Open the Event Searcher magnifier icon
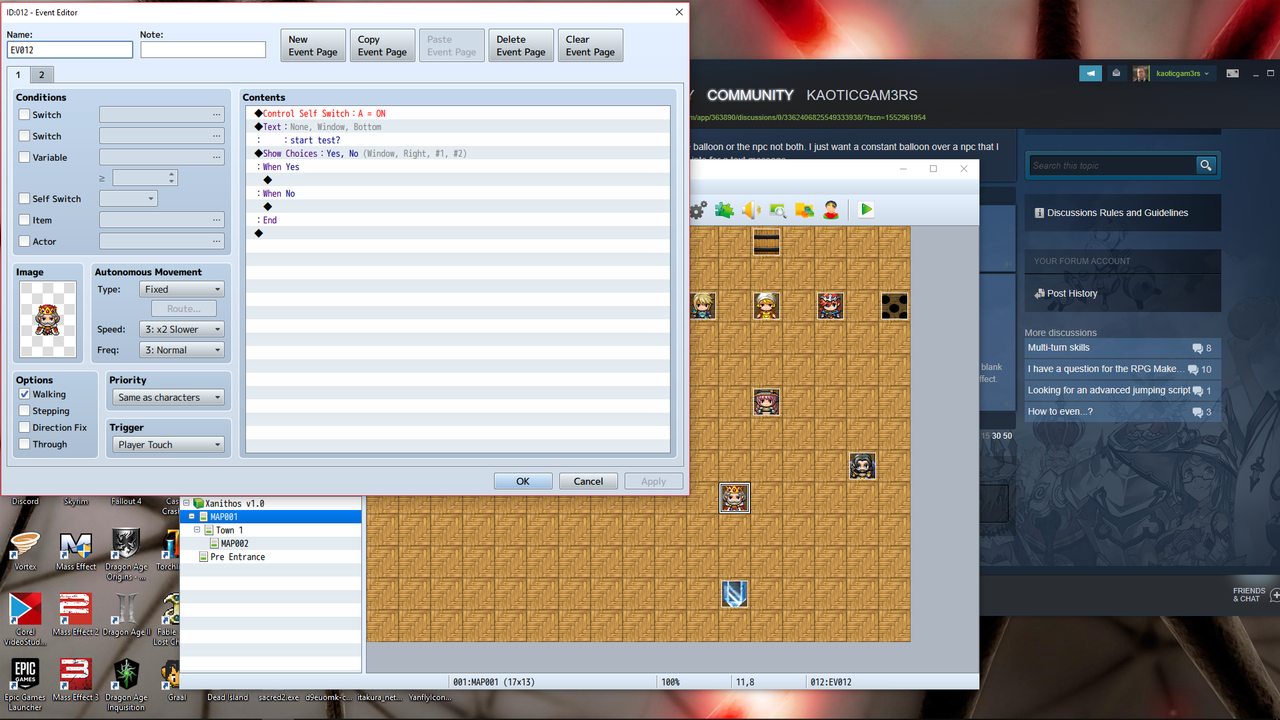The image size is (1280, 720). pyautogui.click(x=776, y=209)
